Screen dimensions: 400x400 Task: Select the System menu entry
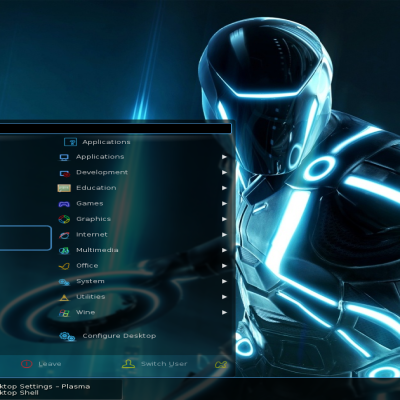(143, 281)
